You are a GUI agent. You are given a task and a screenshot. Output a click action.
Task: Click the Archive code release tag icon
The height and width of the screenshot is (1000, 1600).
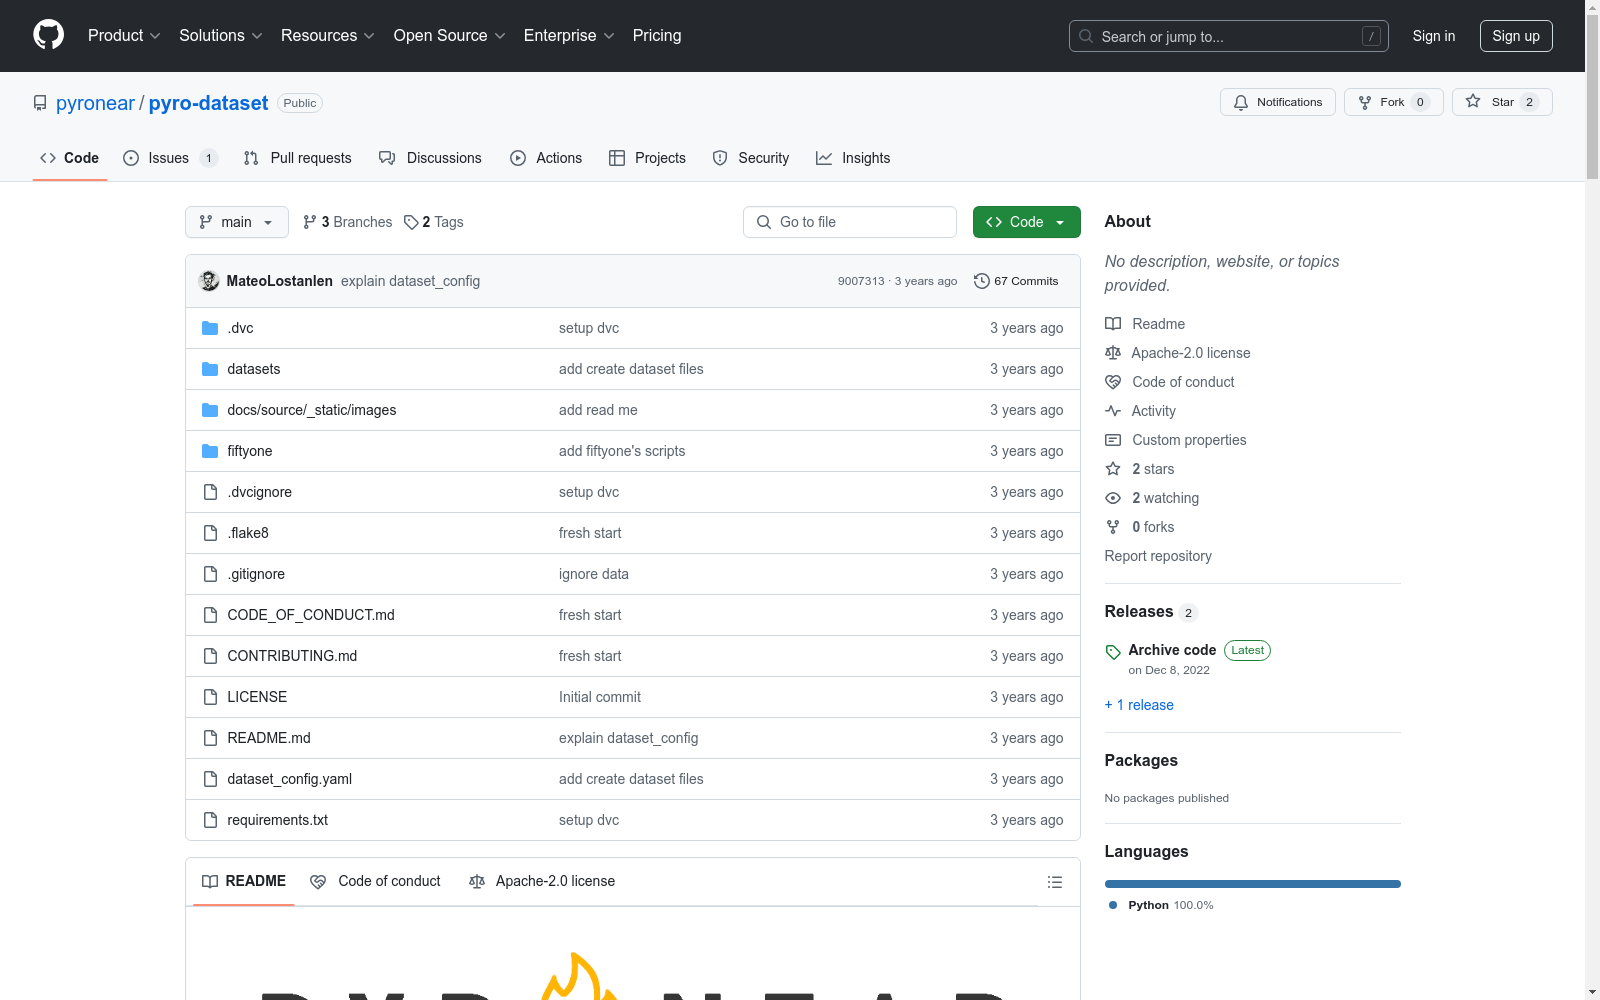coord(1113,652)
